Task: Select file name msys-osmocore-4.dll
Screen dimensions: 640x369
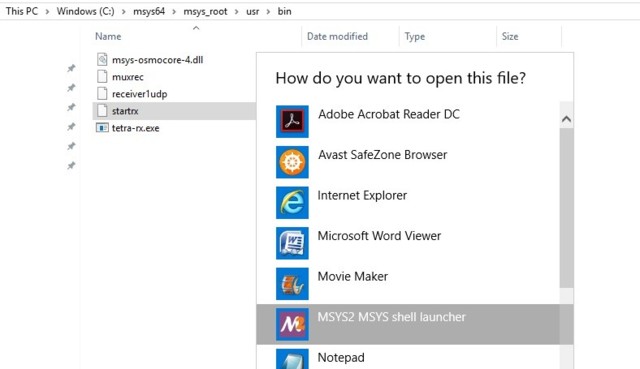Action: [158, 60]
